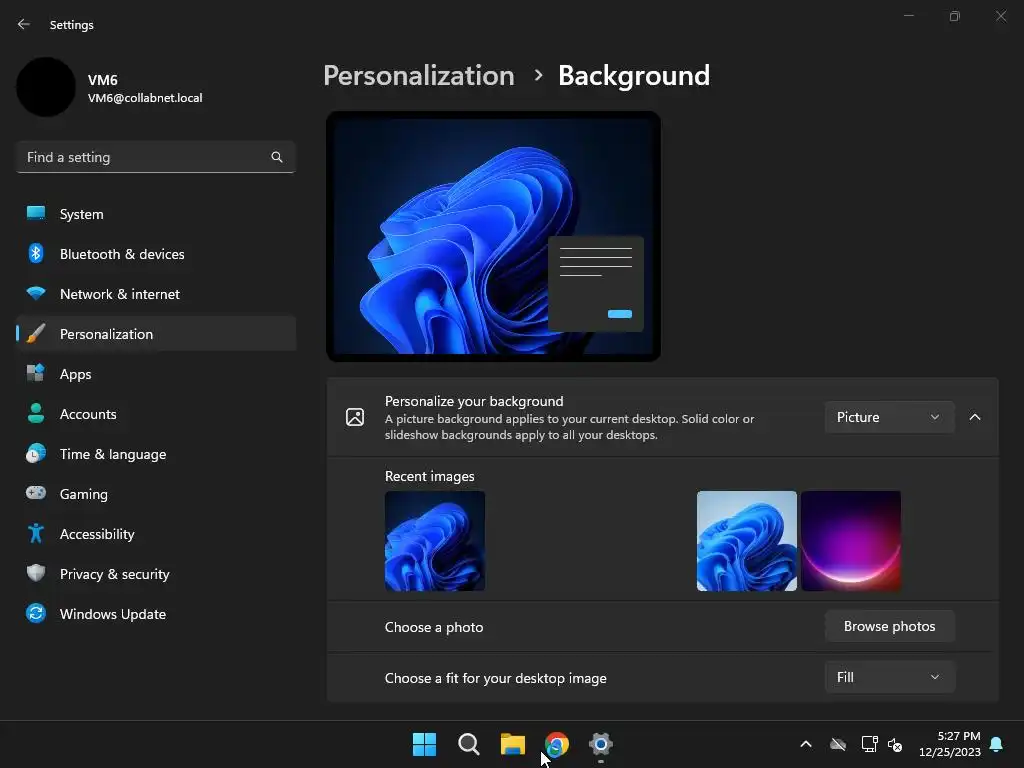Click the Time & language clock icon

(x=36, y=453)
